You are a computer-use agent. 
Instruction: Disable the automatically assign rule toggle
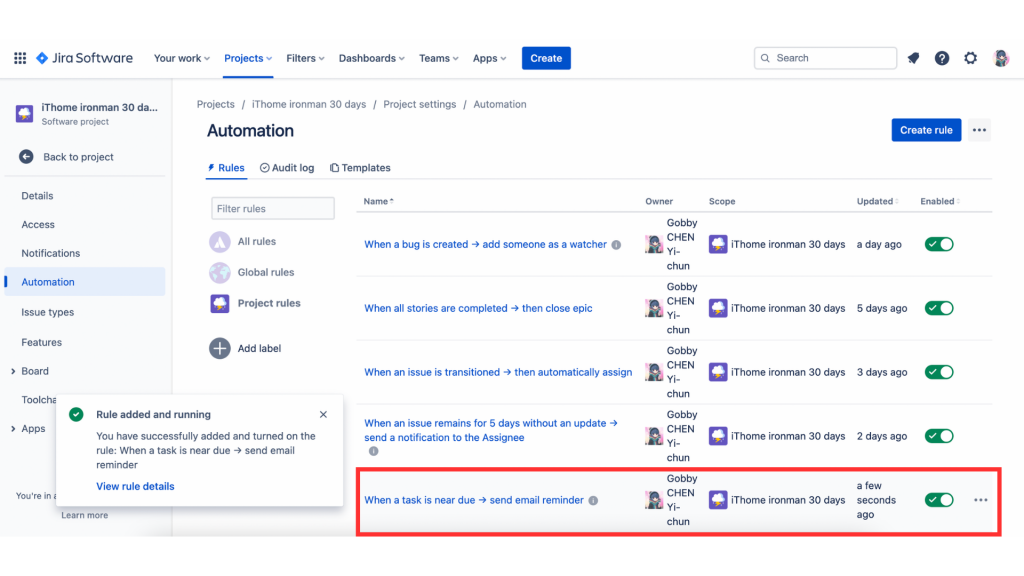pos(939,372)
